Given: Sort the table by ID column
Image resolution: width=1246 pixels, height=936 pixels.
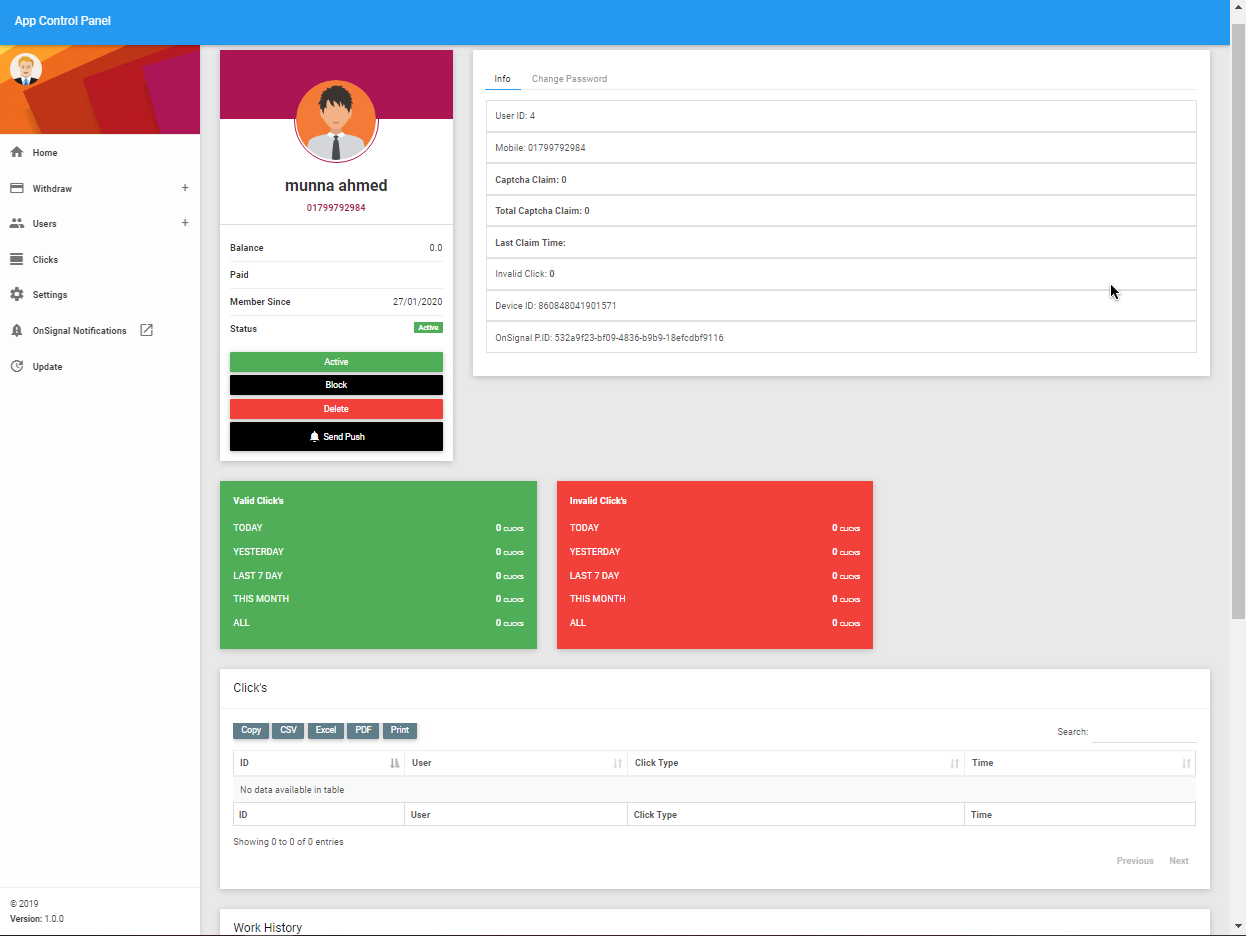Looking at the screenshot, I should pyautogui.click(x=318, y=763).
